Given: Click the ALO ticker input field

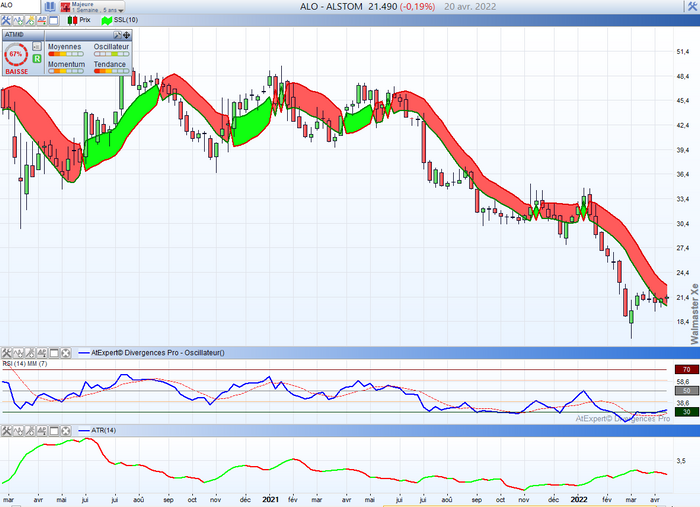Looking at the screenshot, I should coord(20,6).
